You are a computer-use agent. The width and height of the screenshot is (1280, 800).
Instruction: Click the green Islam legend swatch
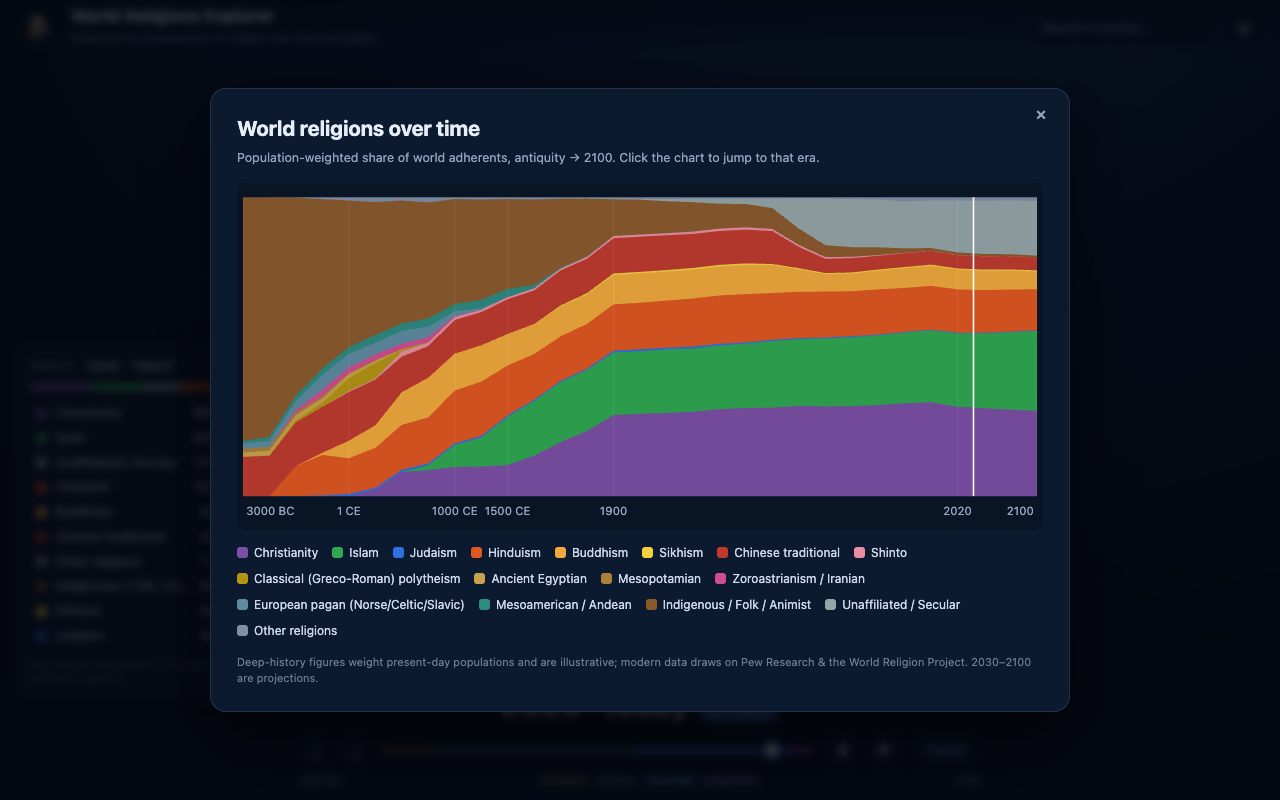click(337, 553)
